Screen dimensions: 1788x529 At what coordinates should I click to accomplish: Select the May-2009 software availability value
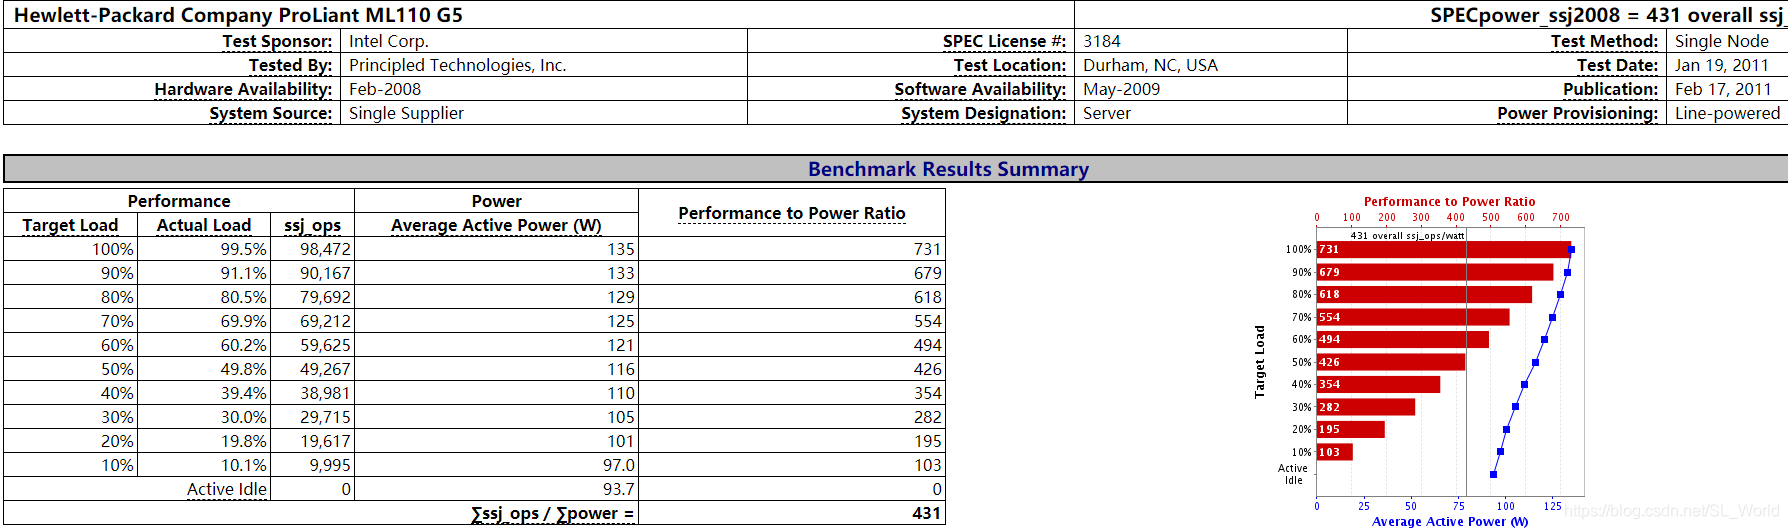click(x=1121, y=89)
